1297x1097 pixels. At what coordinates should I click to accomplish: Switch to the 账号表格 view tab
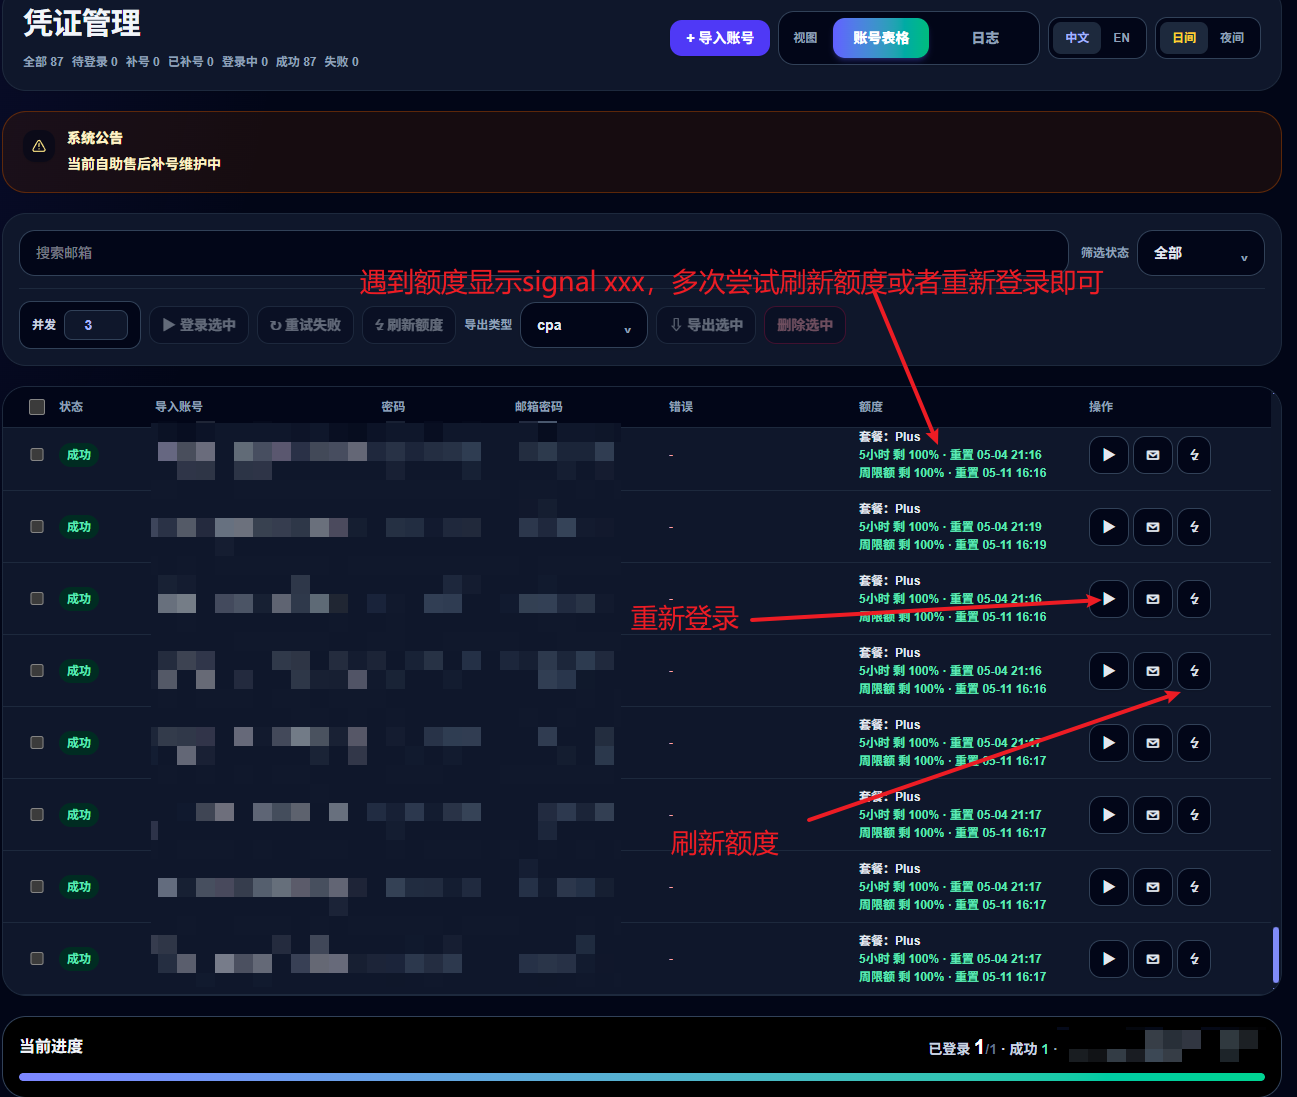tap(881, 38)
